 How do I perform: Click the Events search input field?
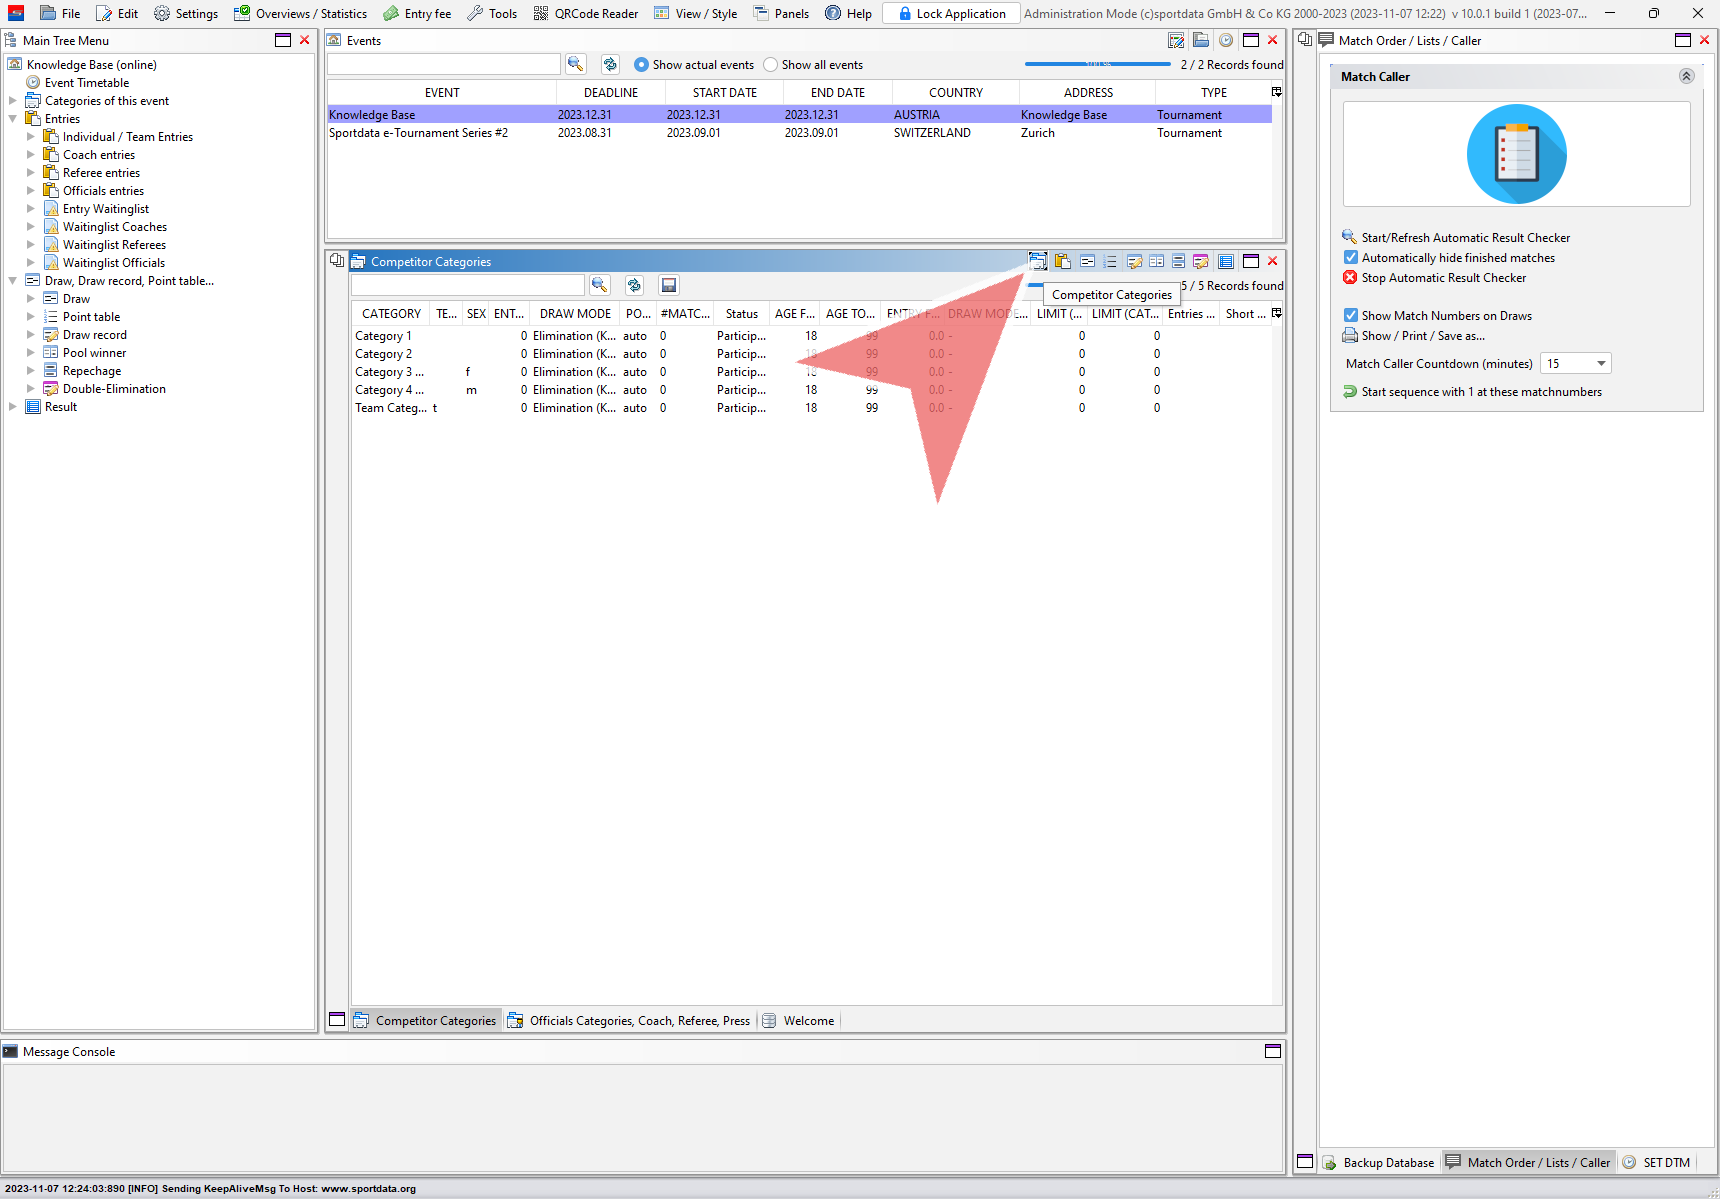click(x=444, y=65)
